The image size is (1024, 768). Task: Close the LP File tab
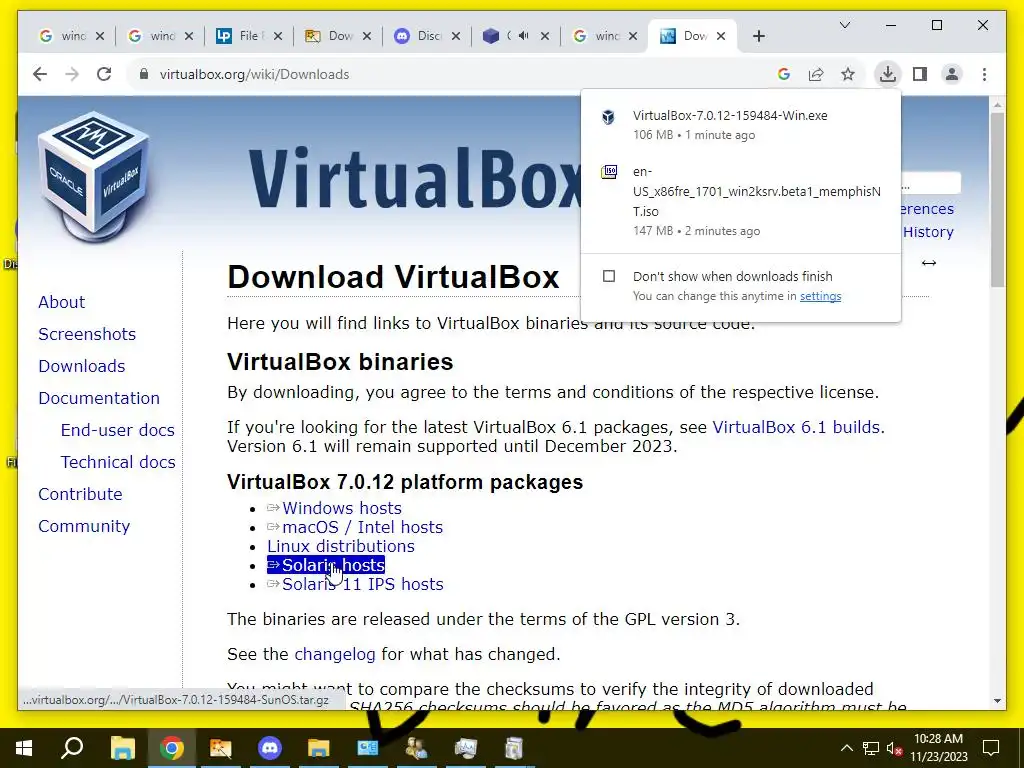pyautogui.click(x=278, y=36)
